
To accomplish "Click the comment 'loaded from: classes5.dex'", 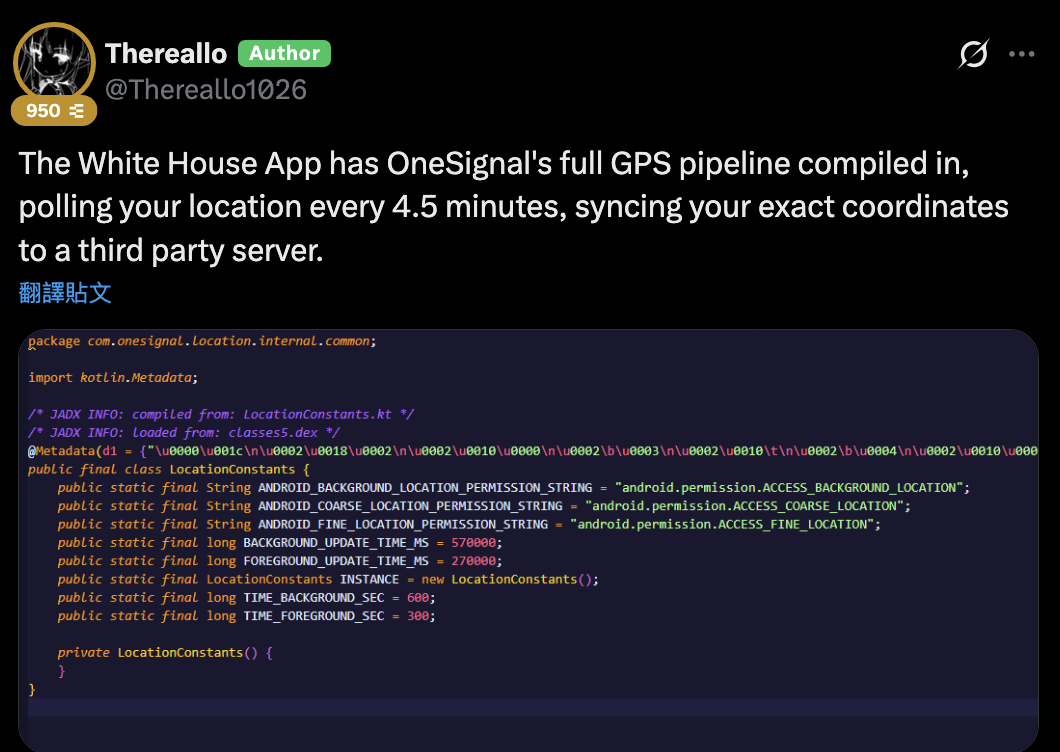I will [183, 432].
